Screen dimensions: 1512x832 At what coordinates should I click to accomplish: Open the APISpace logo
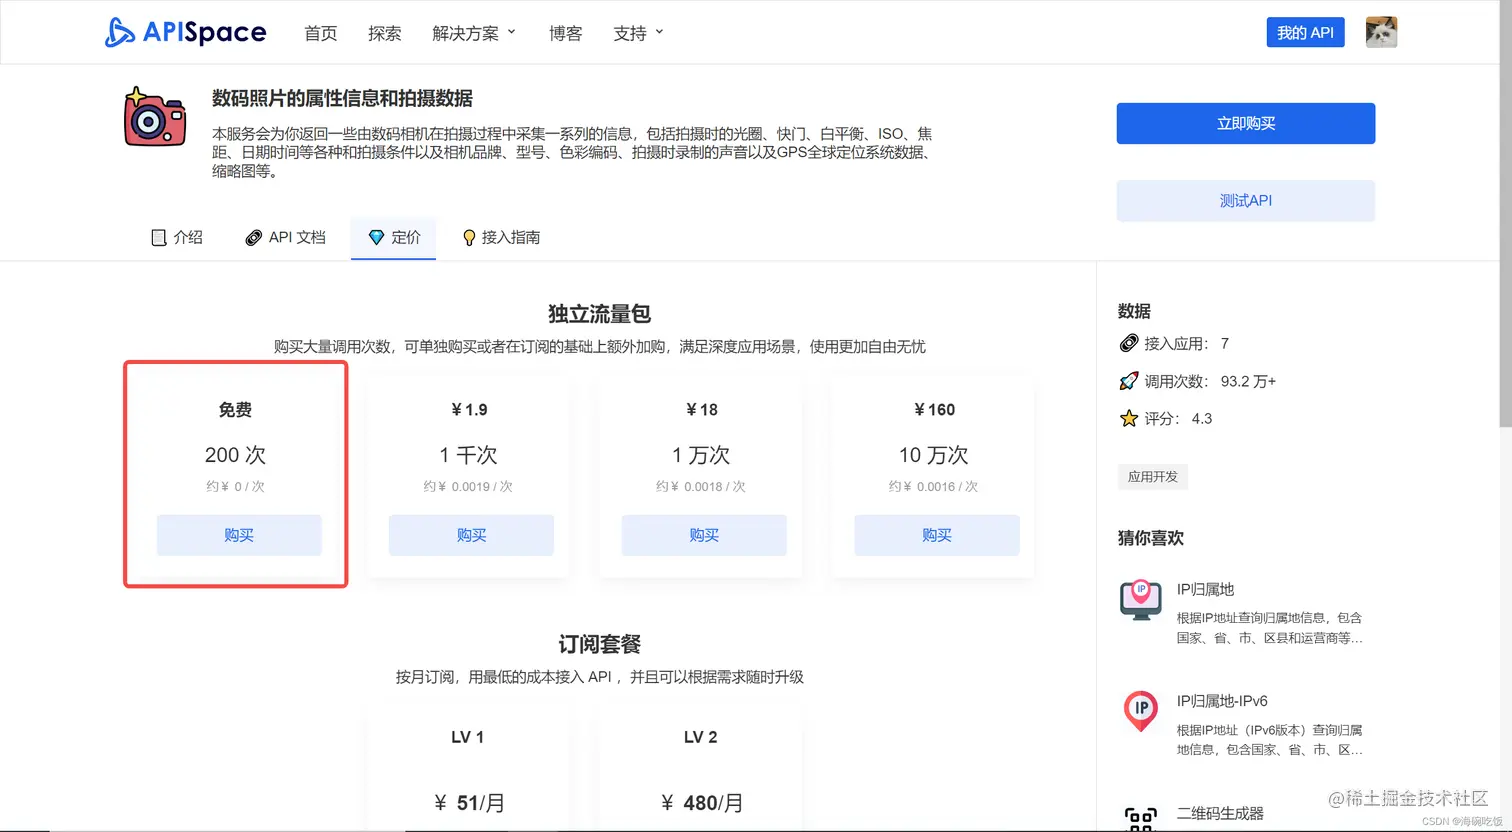[x=185, y=32]
